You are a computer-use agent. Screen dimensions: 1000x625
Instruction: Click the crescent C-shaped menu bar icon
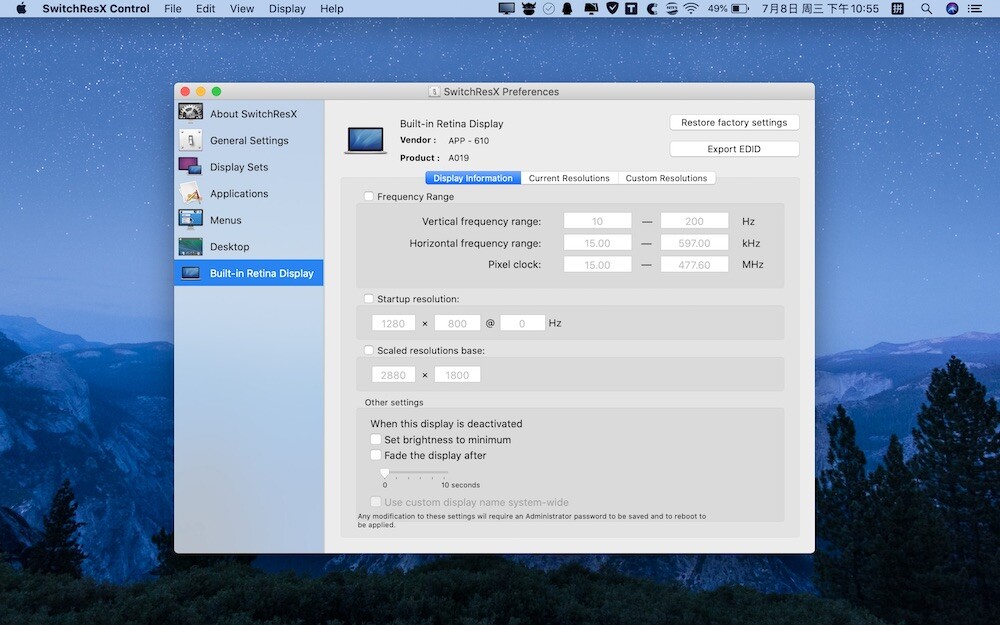(651, 8)
